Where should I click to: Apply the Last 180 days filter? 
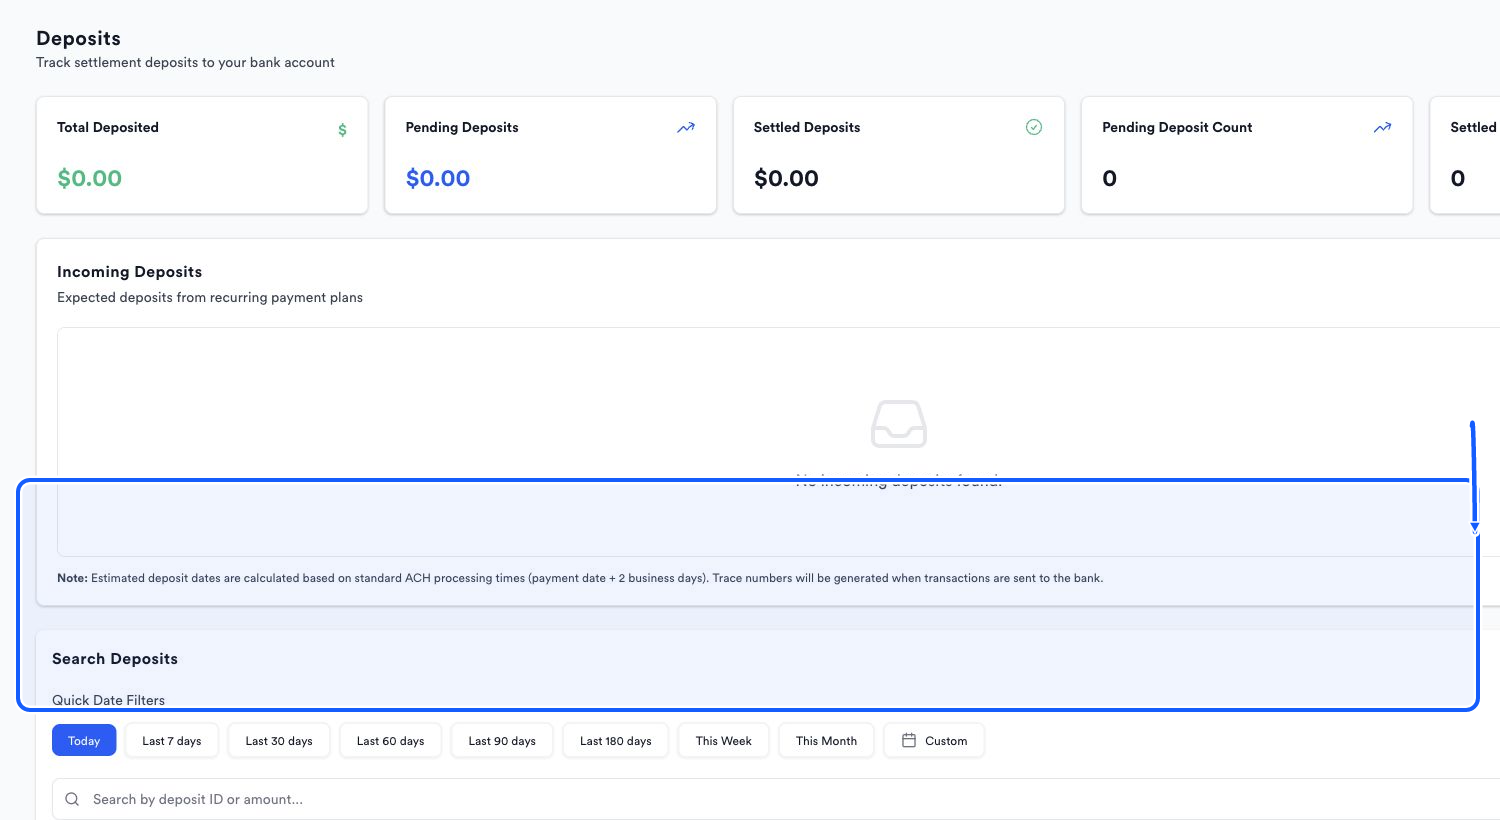[616, 741]
